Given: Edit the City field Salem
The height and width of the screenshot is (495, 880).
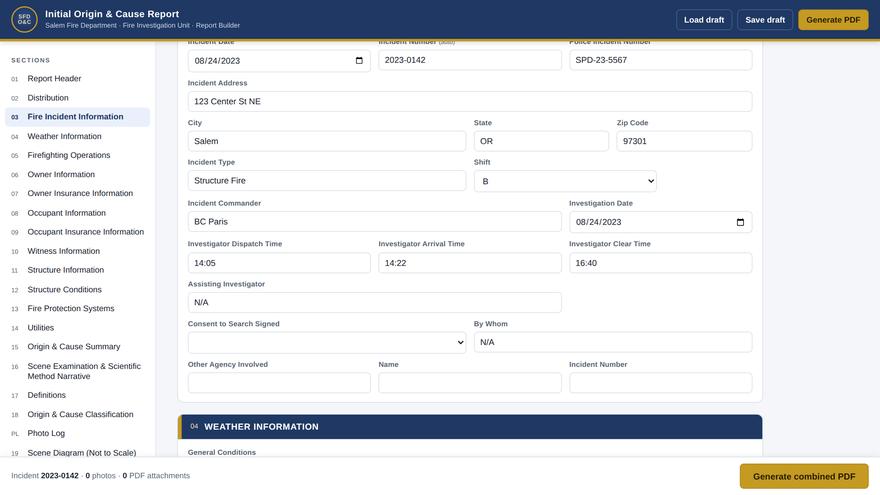Looking at the screenshot, I should point(327,141).
